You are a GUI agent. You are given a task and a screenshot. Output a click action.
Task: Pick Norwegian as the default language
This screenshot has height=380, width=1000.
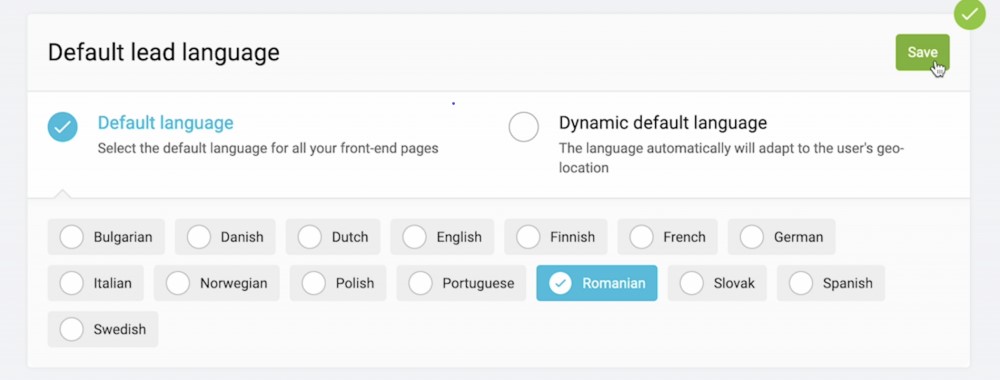click(x=217, y=283)
